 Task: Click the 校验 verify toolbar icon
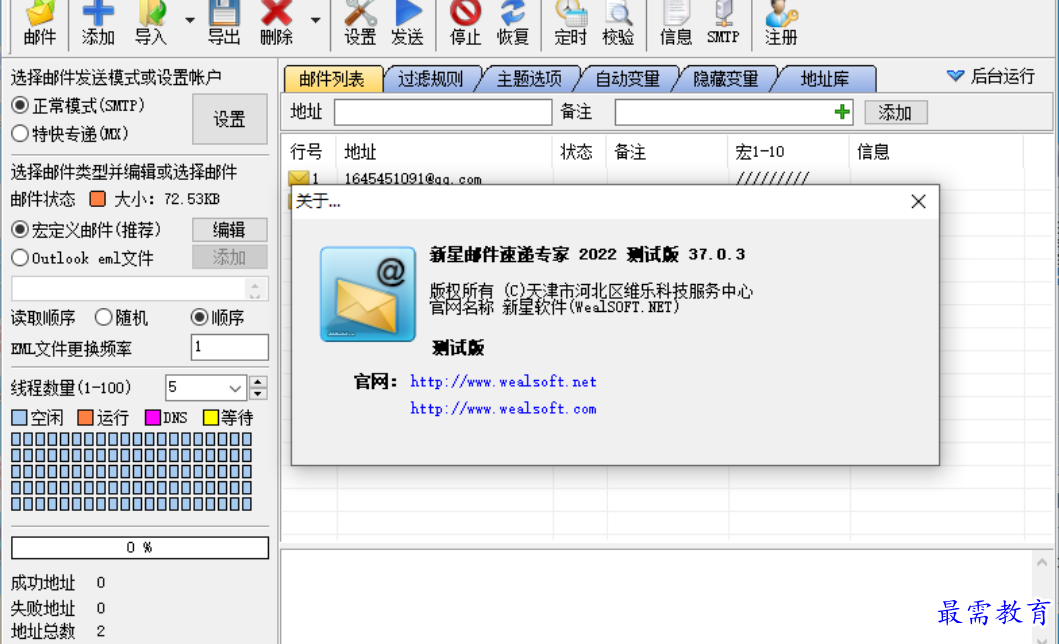click(x=618, y=24)
